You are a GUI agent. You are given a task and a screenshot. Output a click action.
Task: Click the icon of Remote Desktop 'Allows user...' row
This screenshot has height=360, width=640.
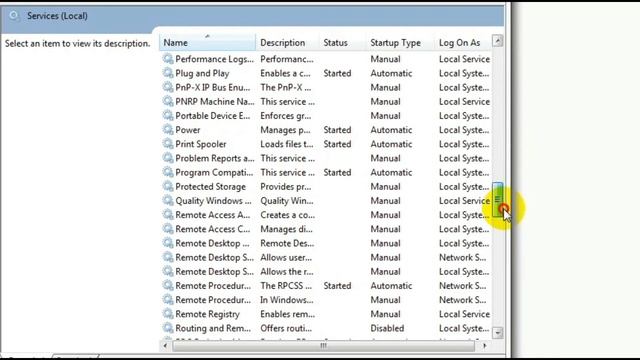(168, 257)
